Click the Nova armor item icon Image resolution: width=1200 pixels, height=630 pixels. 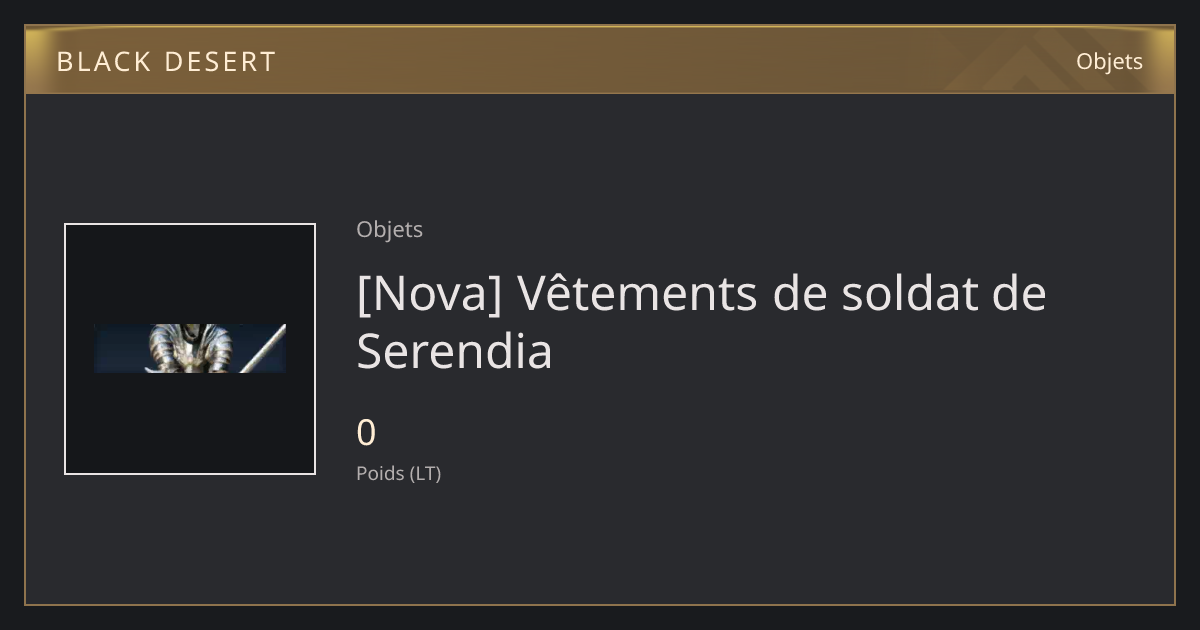click(190, 348)
